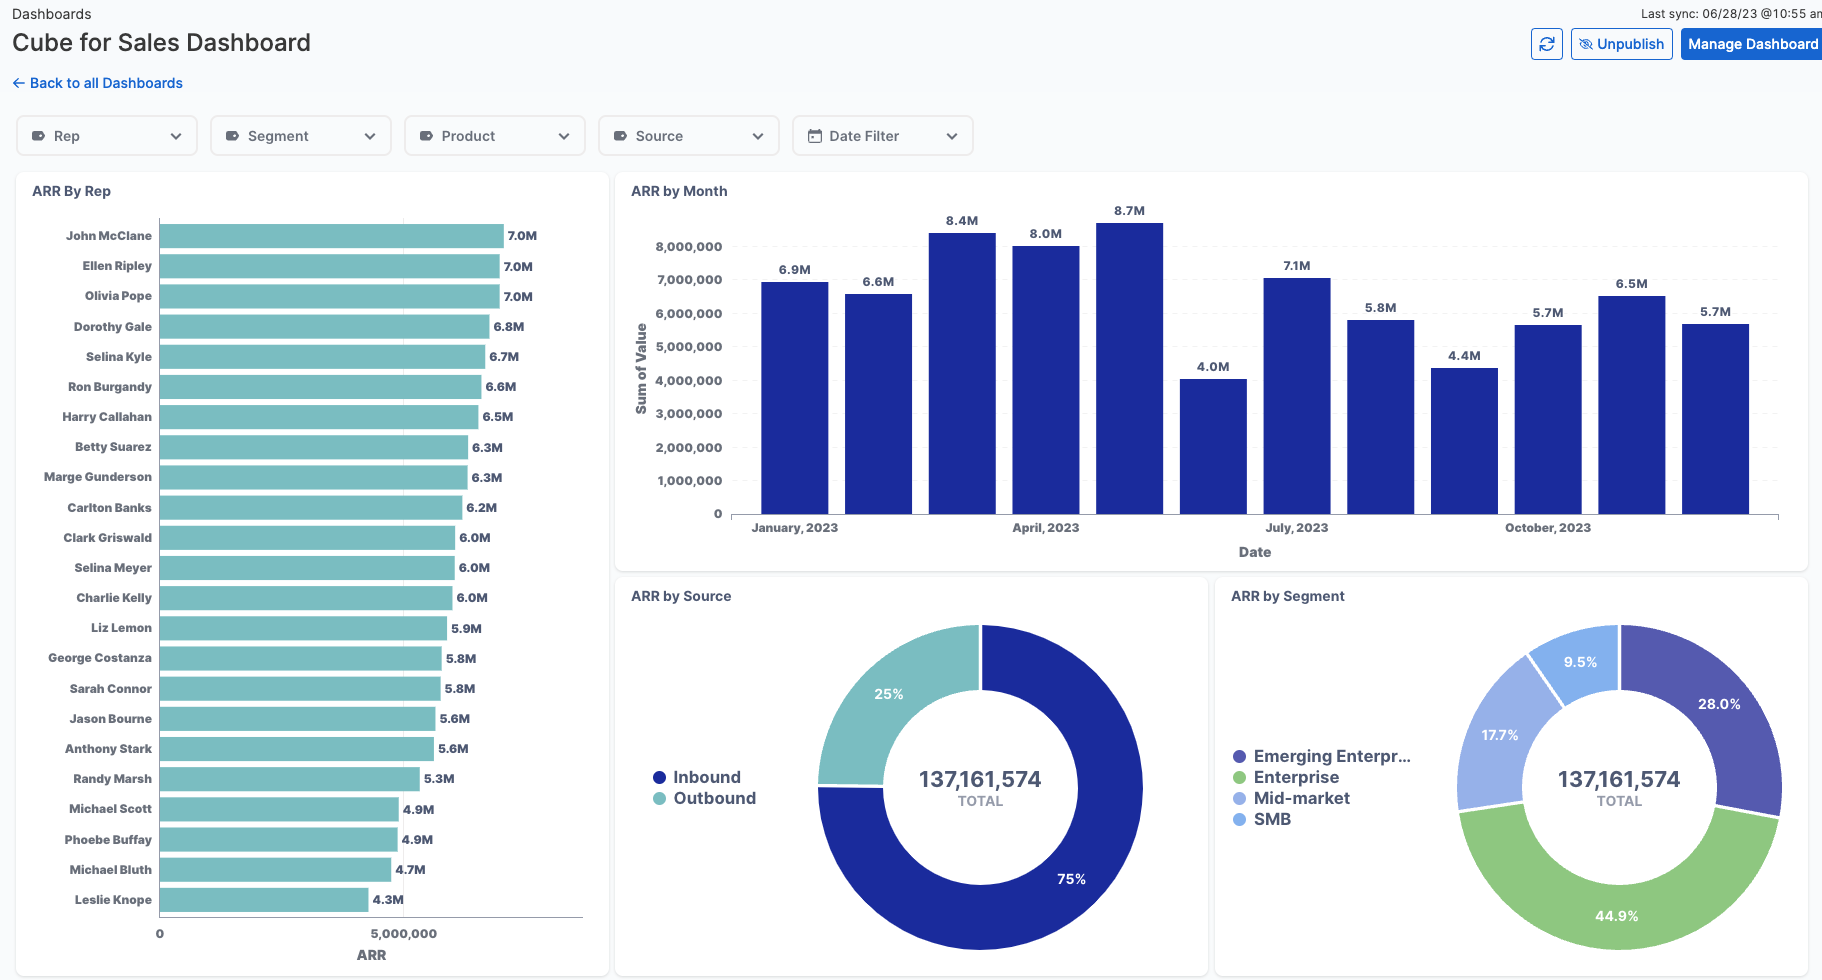The width and height of the screenshot is (1822, 980).
Task: Click the 8.7M bar in ARR by Month
Action: coord(1129,368)
